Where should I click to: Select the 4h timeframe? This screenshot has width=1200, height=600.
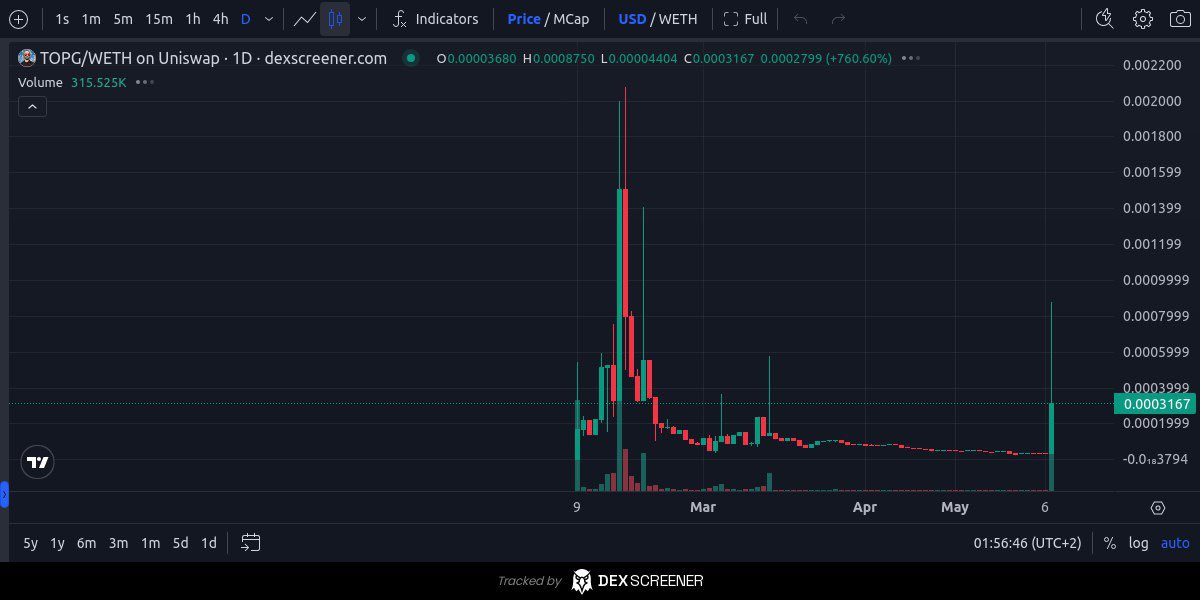click(220, 19)
